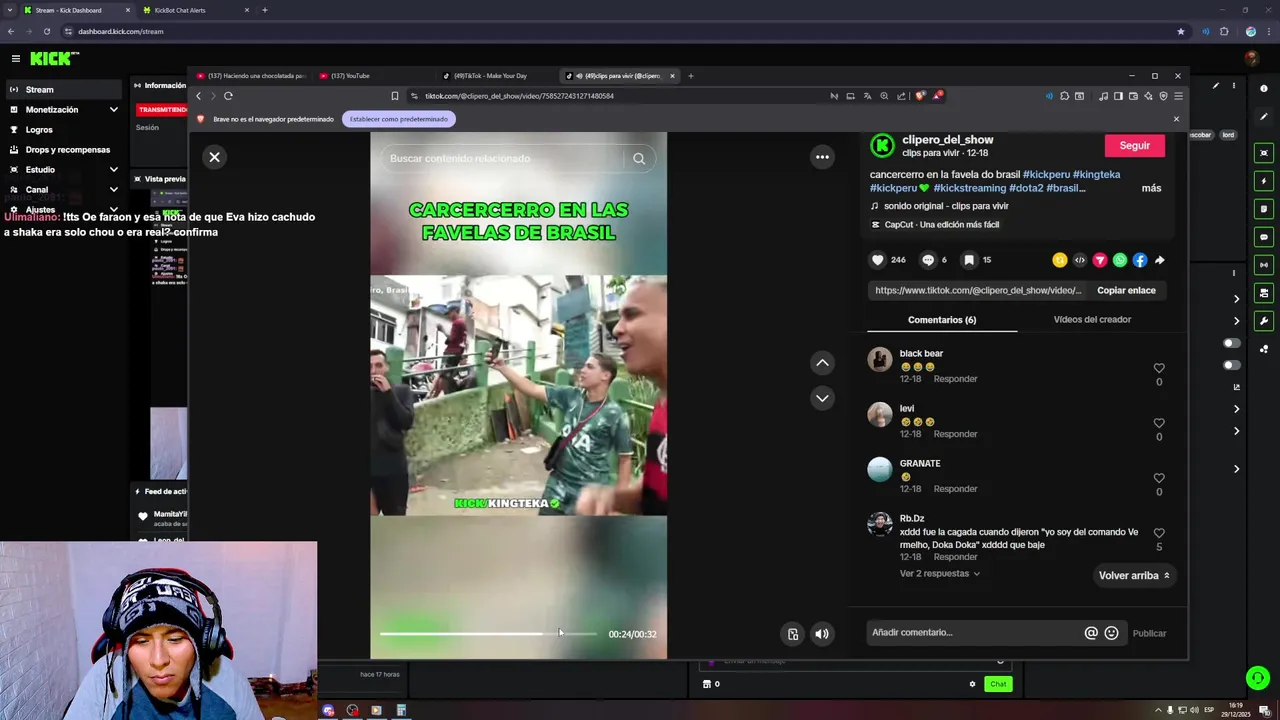Expand description with más

coord(1151,188)
